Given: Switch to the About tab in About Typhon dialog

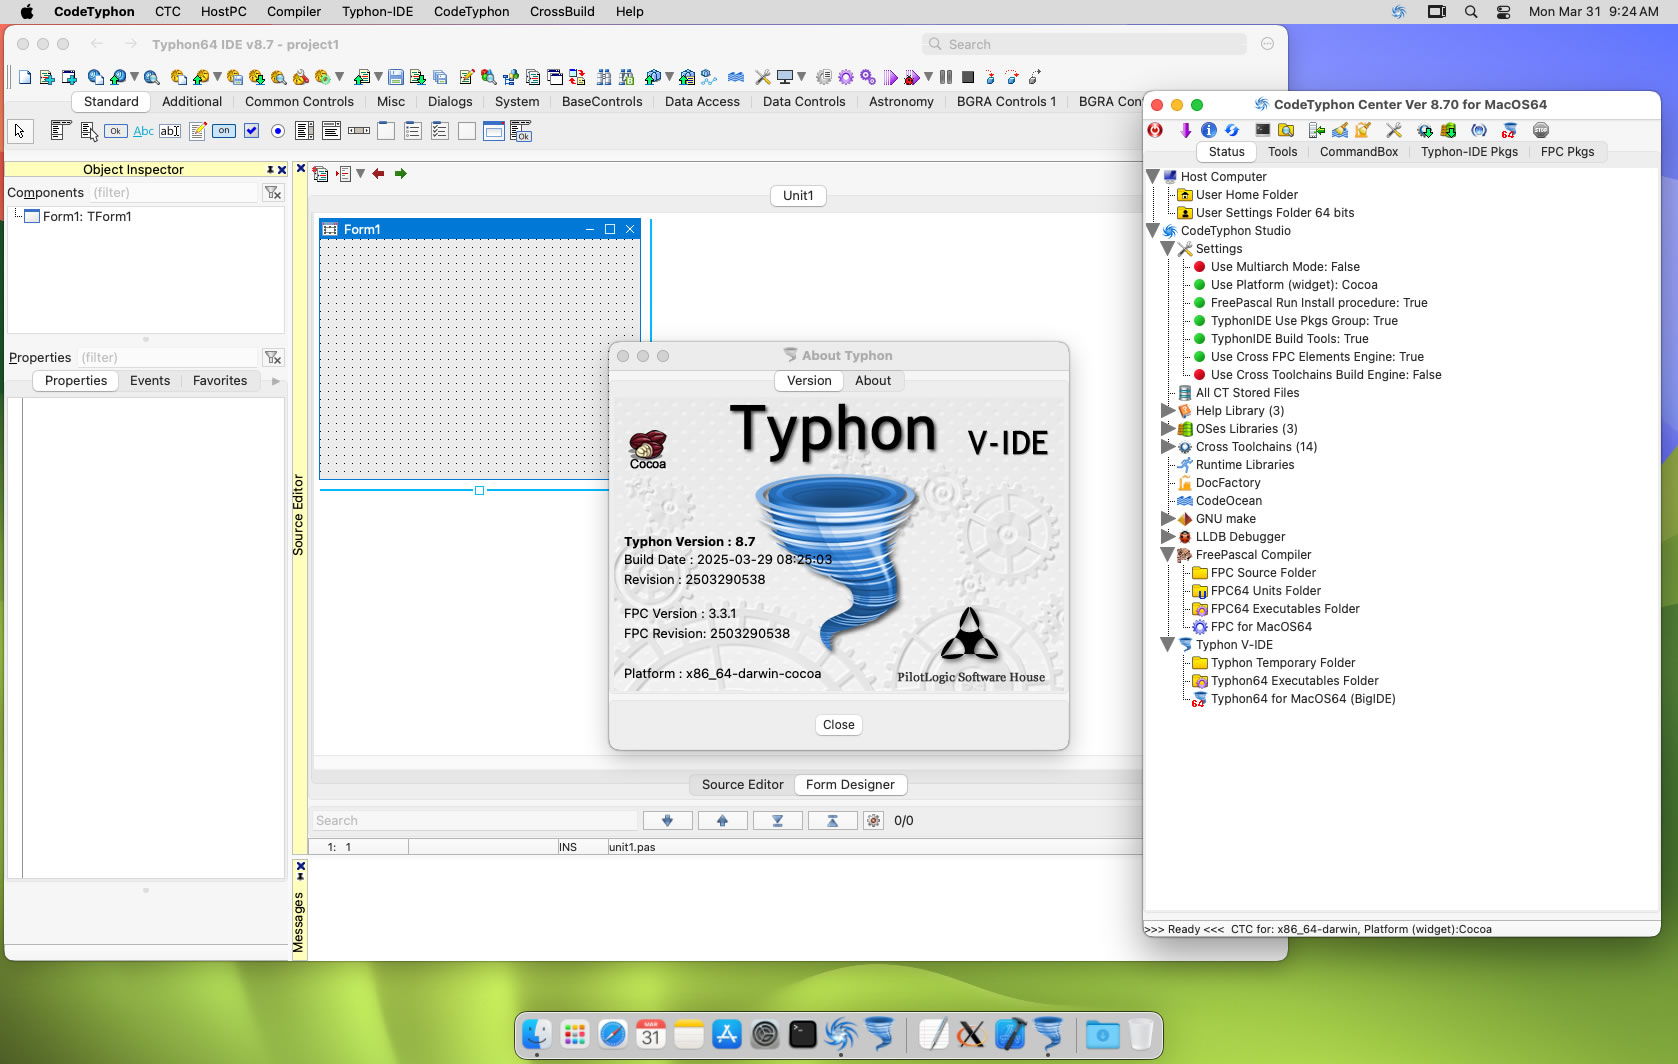Looking at the screenshot, I should click(873, 381).
